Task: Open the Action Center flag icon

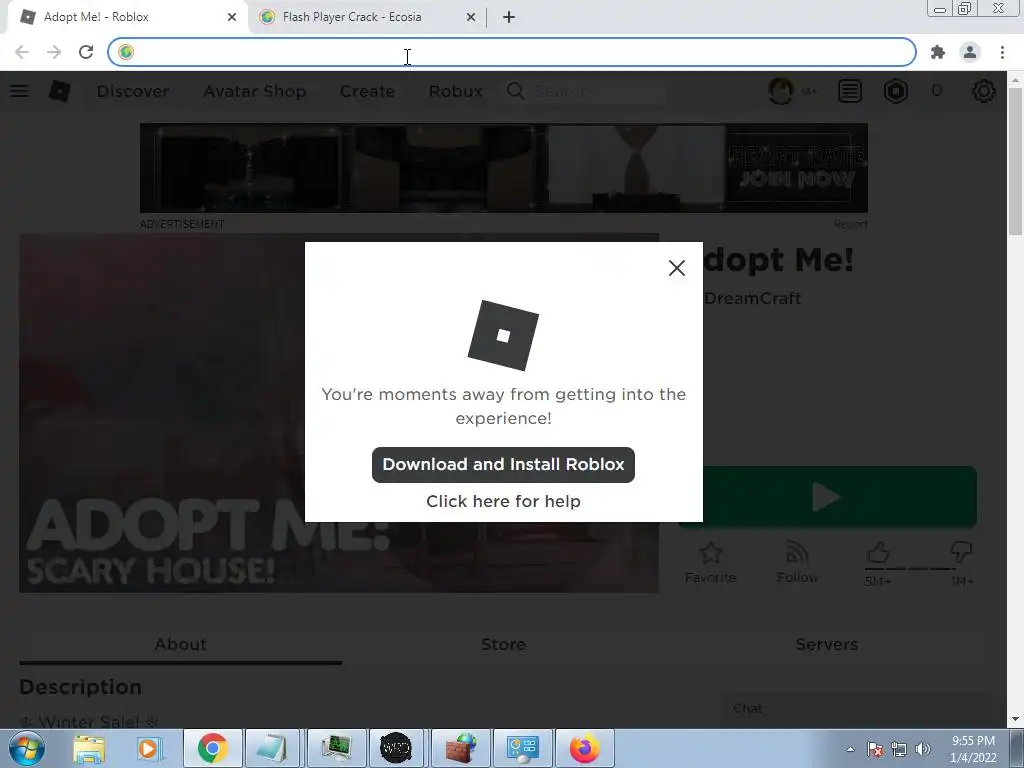Action: (875, 749)
